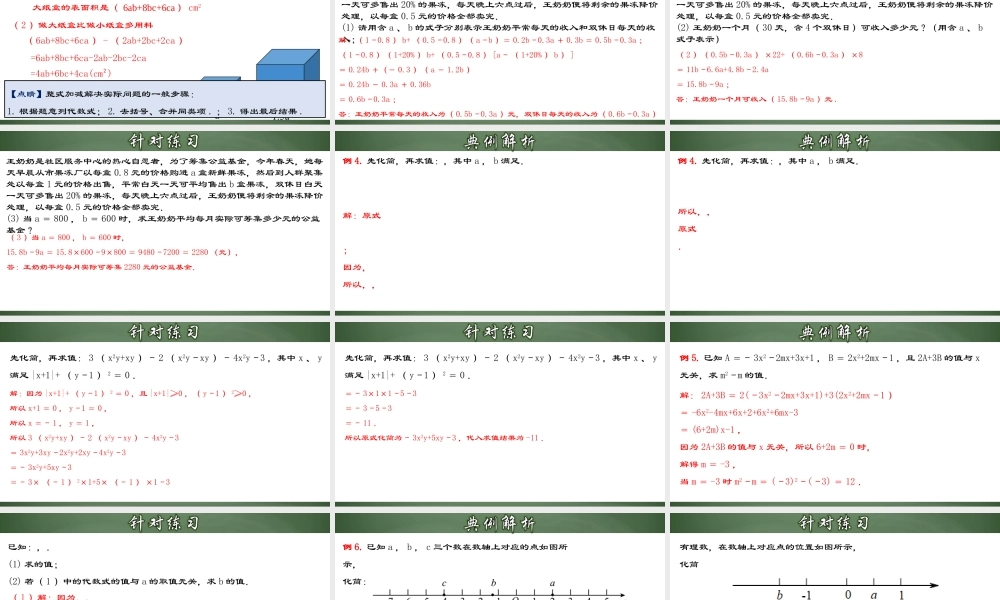Image resolution: width=1000 pixels, height=600 pixels.
Task: Click 针对练习 header above the a=800 problem
Action: 165,140
